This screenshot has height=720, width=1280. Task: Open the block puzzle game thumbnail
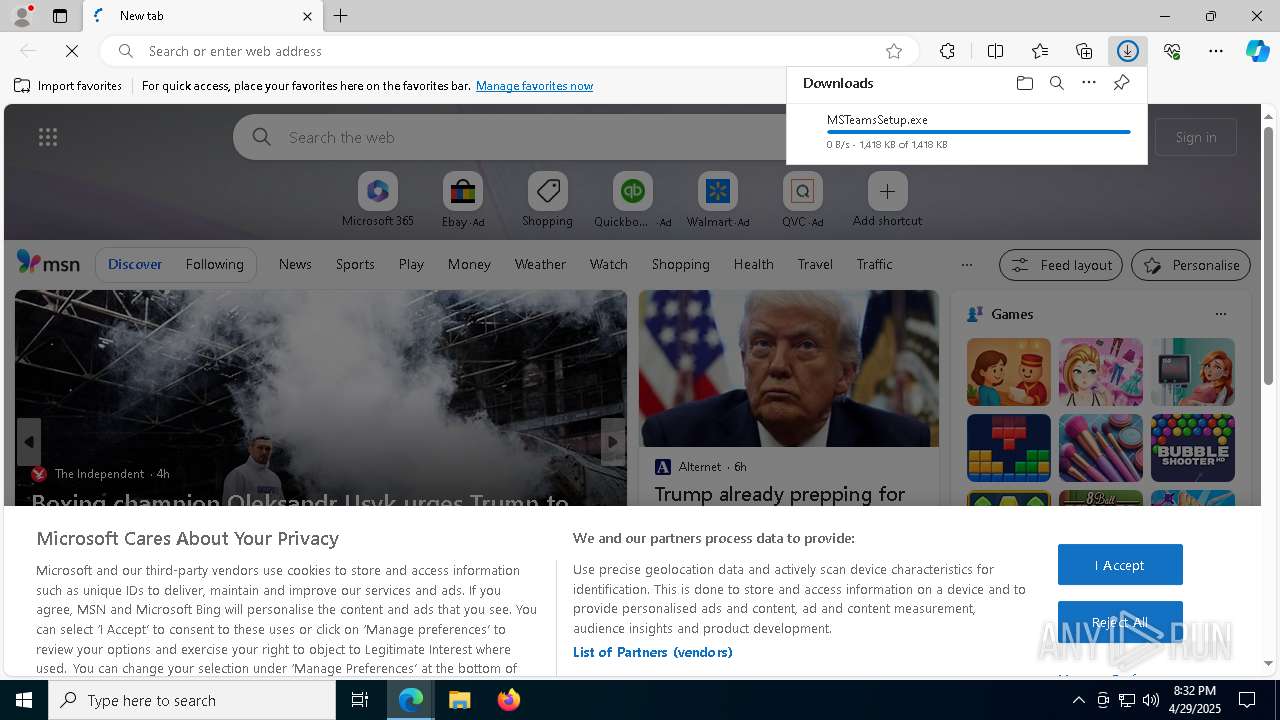point(1009,448)
